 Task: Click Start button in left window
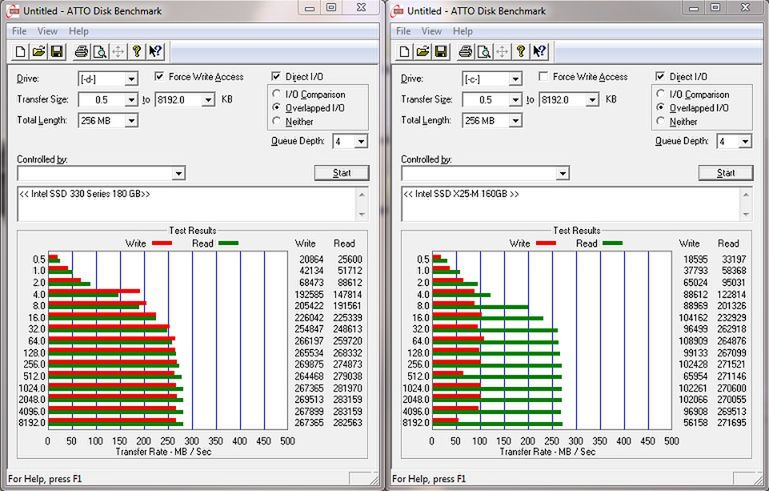[341, 173]
